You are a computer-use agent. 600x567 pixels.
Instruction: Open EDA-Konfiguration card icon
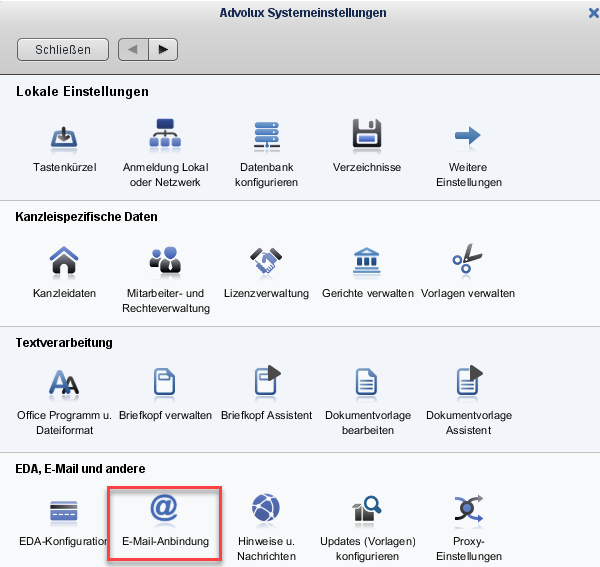(64, 511)
